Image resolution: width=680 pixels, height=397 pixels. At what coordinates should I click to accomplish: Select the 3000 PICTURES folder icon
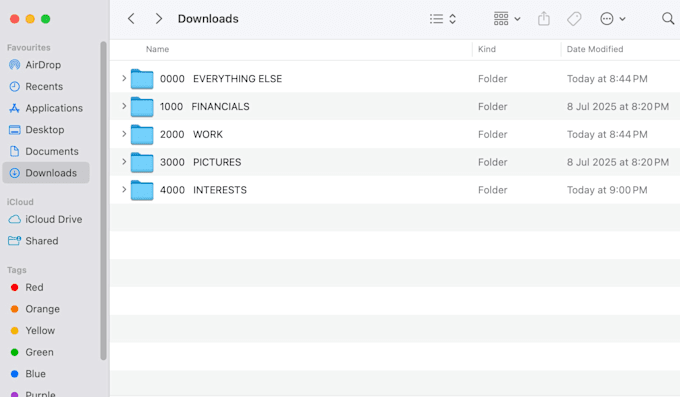pyautogui.click(x=142, y=162)
